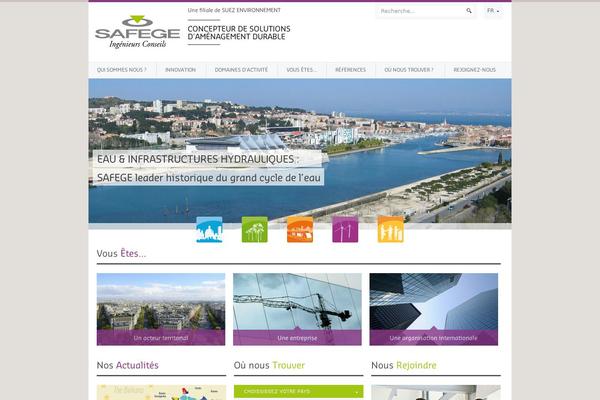Click the 'Où nous Trouver' heading
The width and height of the screenshot is (600, 400).
point(269,365)
